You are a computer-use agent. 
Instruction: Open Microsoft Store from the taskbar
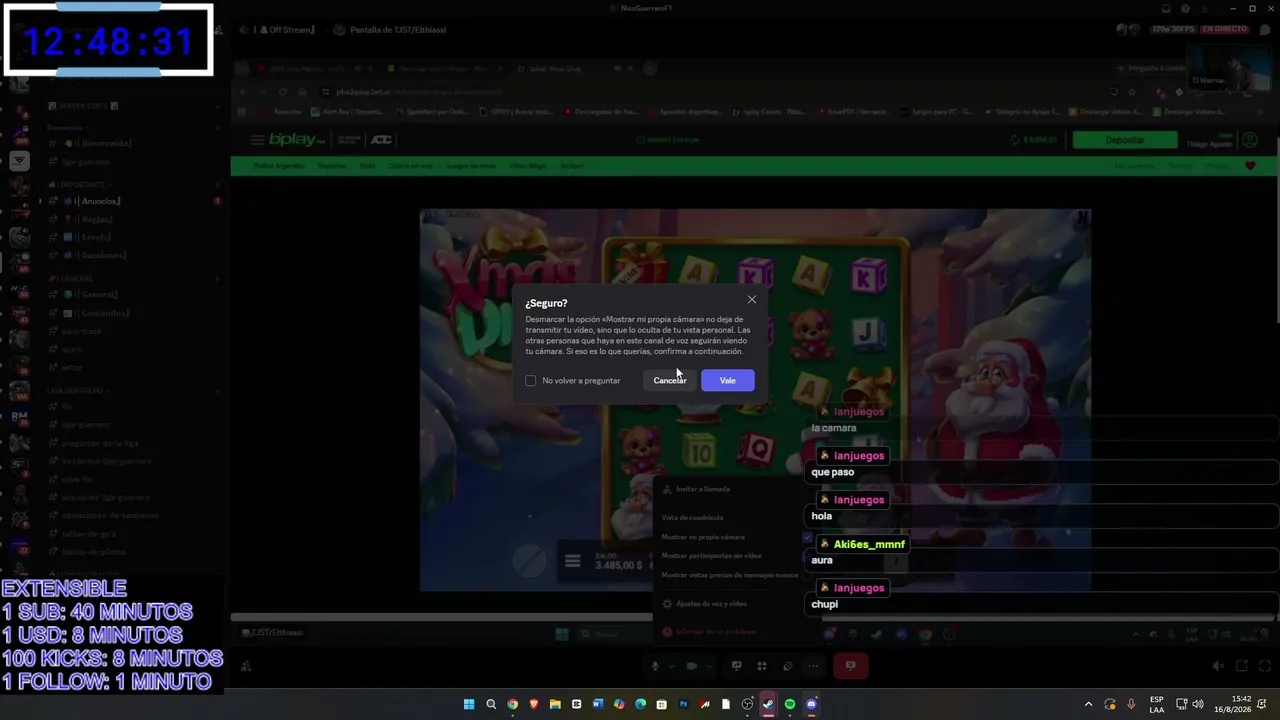click(x=662, y=704)
